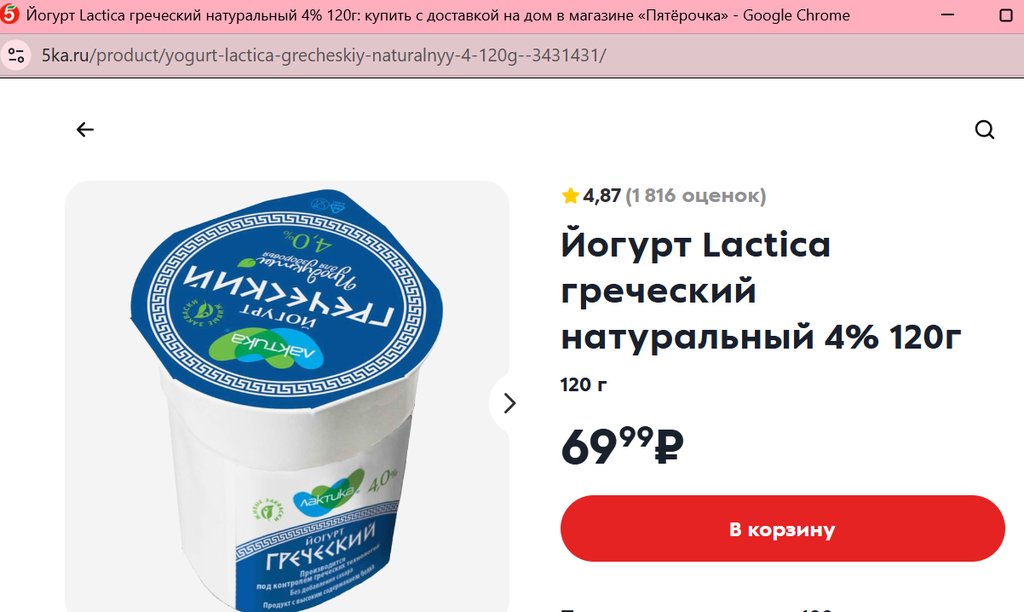The width and height of the screenshot is (1024, 612).
Task: Minimize the Chrome window
Action: 948,14
